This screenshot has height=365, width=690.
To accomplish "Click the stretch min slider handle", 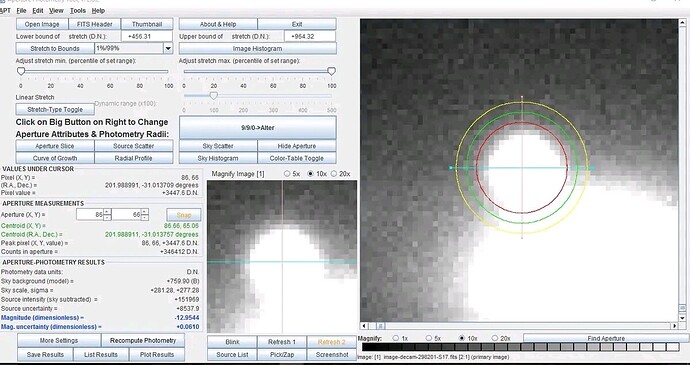I will pyautogui.click(x=21, y=71).
